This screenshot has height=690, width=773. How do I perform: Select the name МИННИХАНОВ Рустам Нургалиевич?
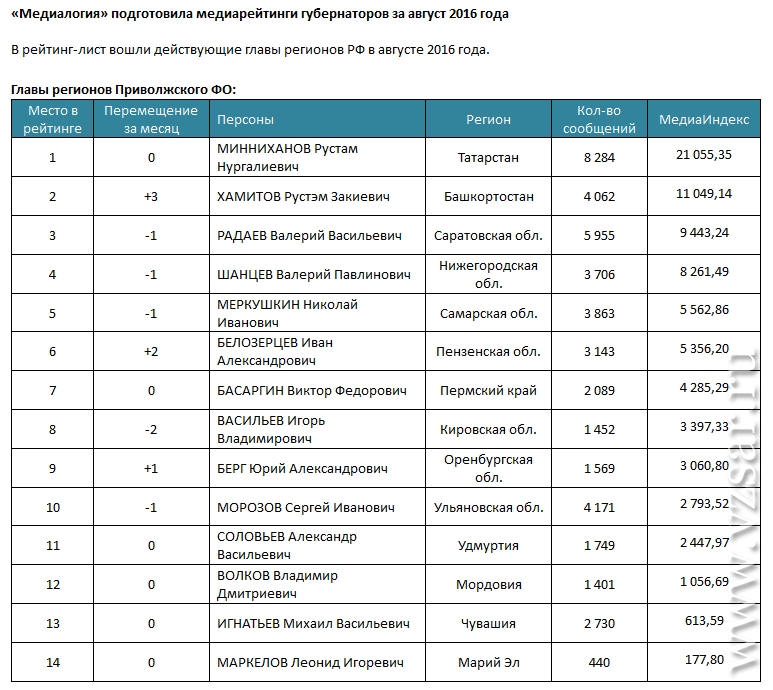tap(287, 158)
